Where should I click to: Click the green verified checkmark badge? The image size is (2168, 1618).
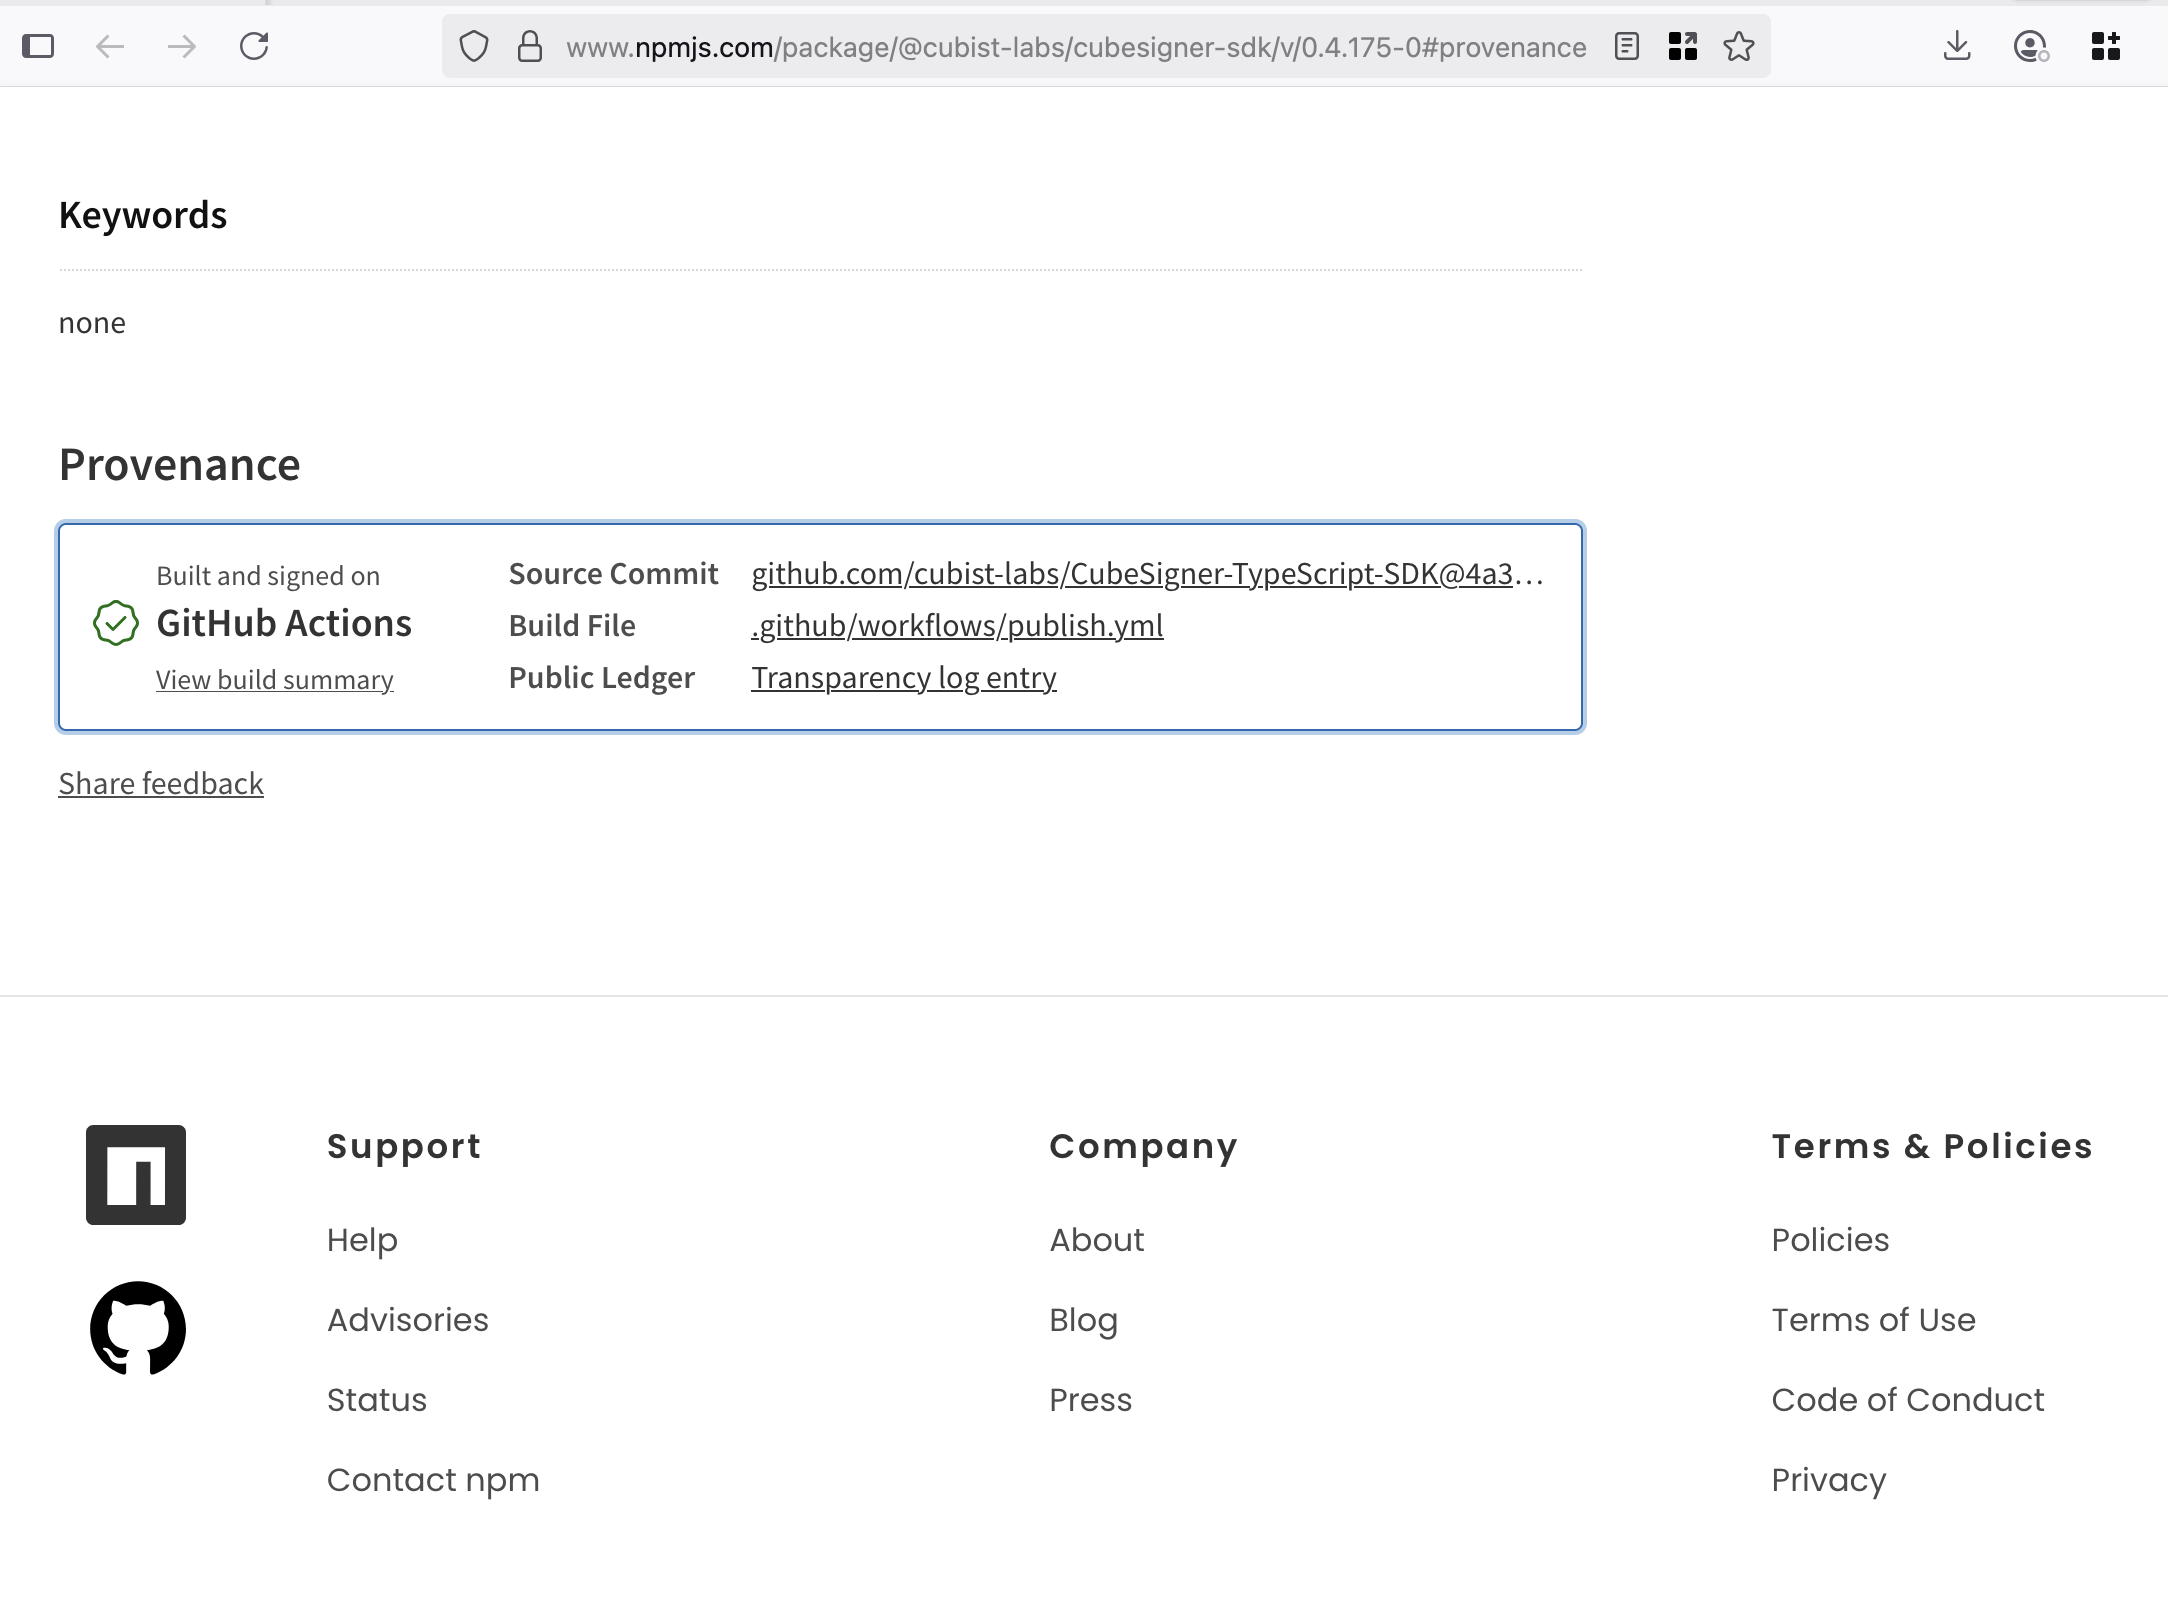point(116,624)
